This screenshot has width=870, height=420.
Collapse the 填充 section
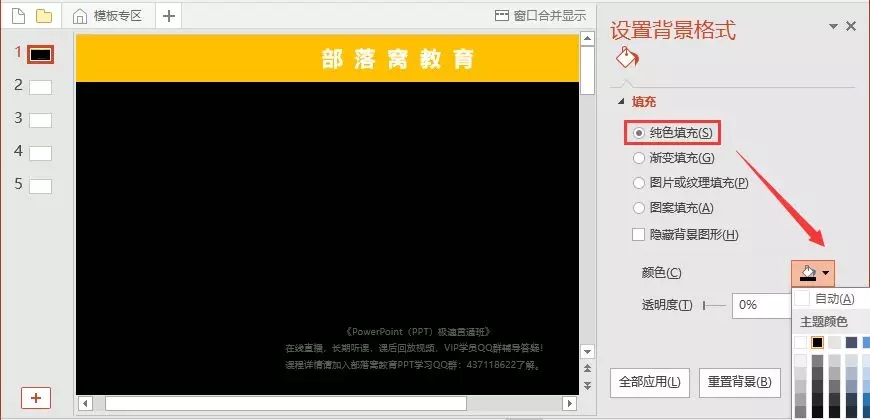[622, 102]
